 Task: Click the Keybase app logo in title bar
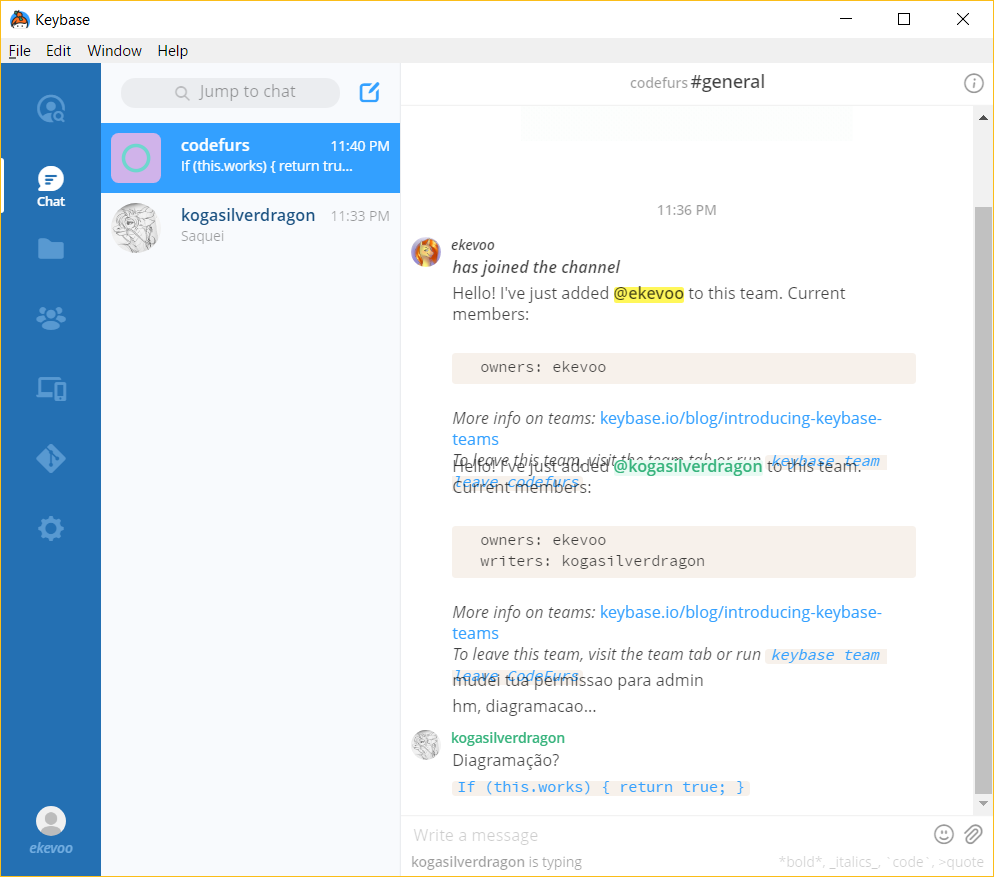pyautogui.click(x=20, y=20)
